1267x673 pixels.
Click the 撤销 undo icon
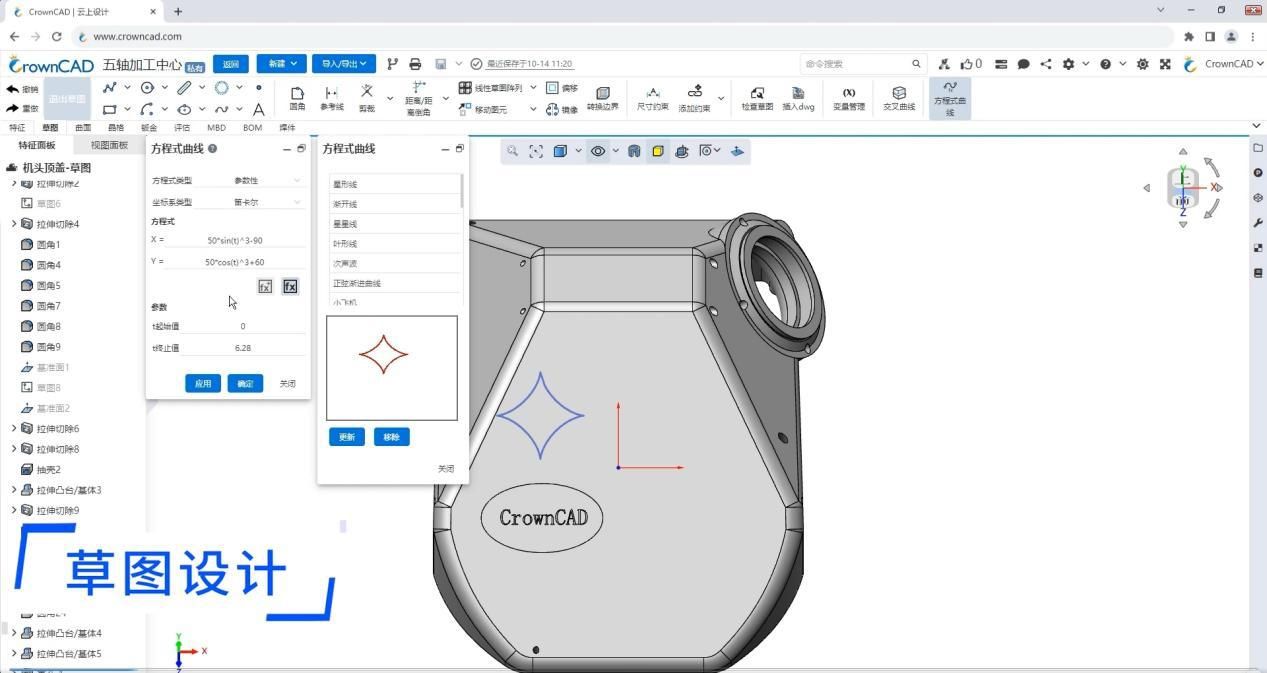22,89
